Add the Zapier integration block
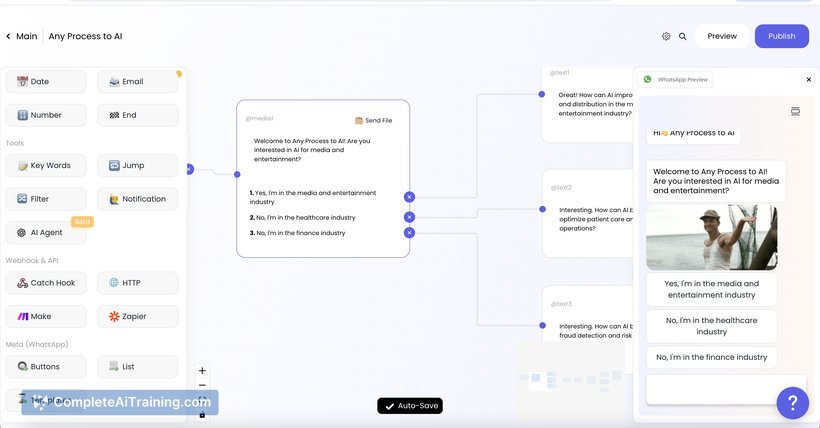 (x=138, y=316)
